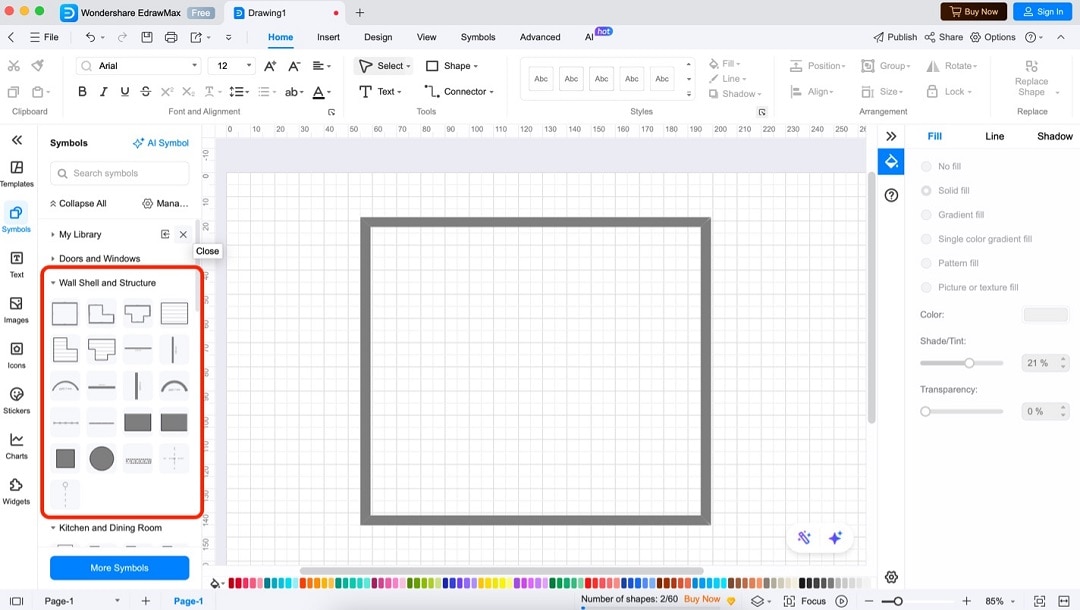The height and width of the screenshot is (610, 1080).
Task: Open the Stickers sidebar panel
Action: [x=17, y=401]
